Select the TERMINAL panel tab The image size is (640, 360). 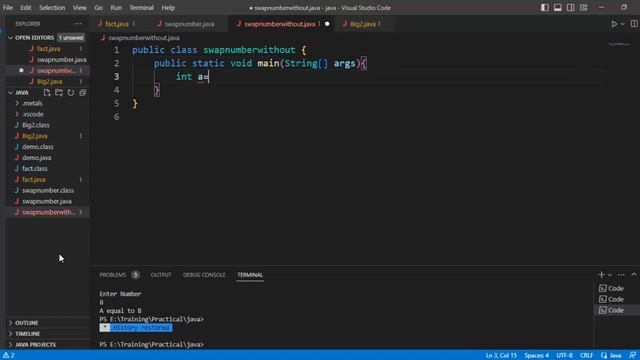tap(250, 275)
